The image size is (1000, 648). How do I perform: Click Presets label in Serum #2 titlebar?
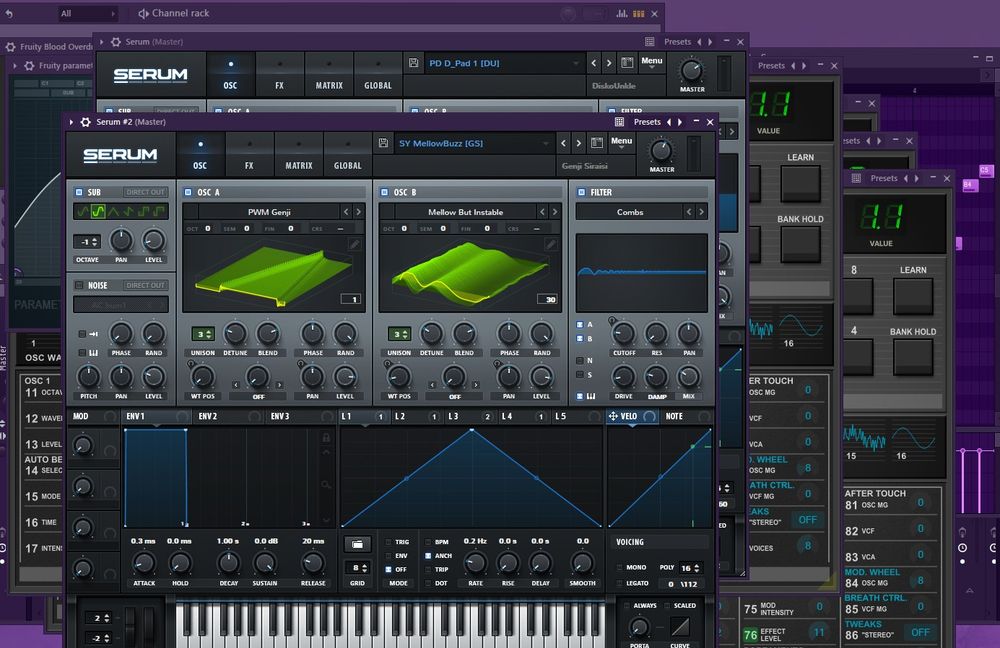[x=647, y=122]
